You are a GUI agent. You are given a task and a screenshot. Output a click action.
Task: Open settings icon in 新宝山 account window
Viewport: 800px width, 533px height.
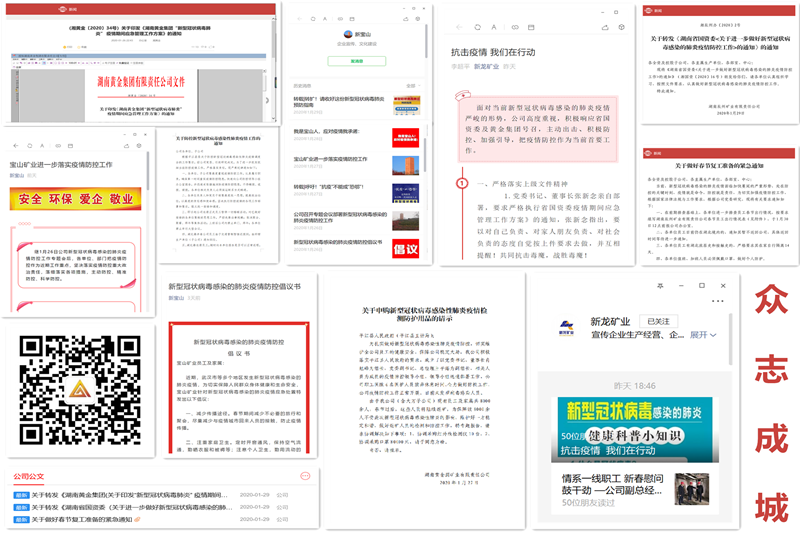(418, 19)
